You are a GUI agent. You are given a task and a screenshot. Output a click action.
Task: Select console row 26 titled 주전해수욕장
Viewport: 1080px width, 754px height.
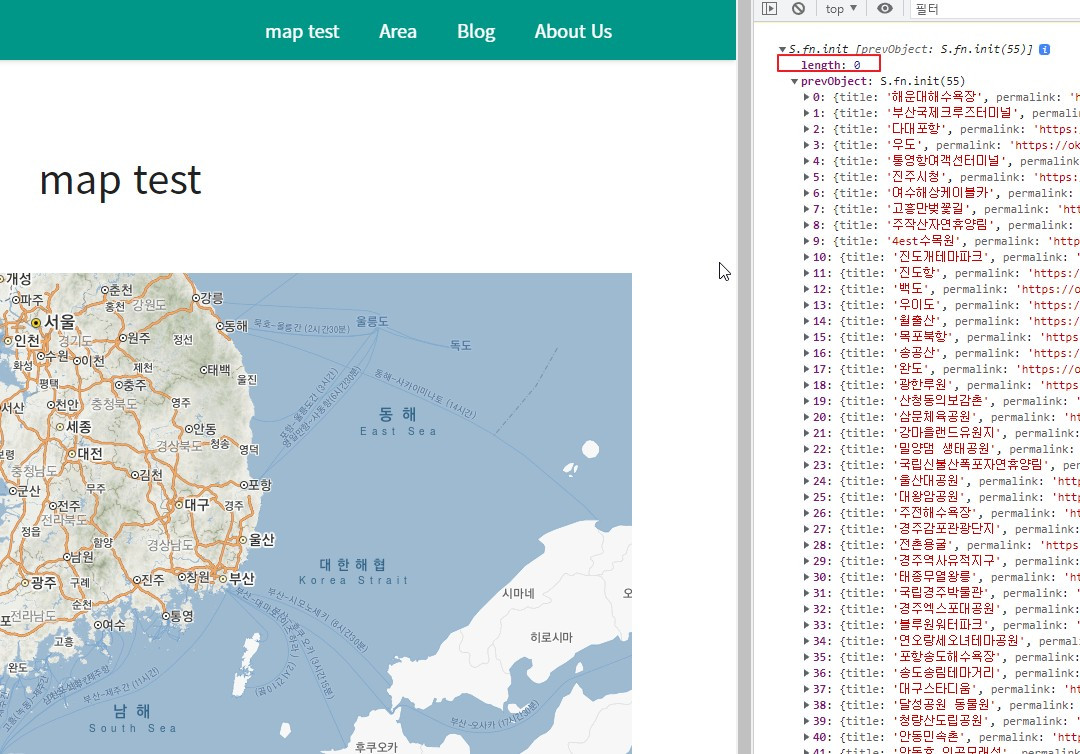click(x=941, y=513)
